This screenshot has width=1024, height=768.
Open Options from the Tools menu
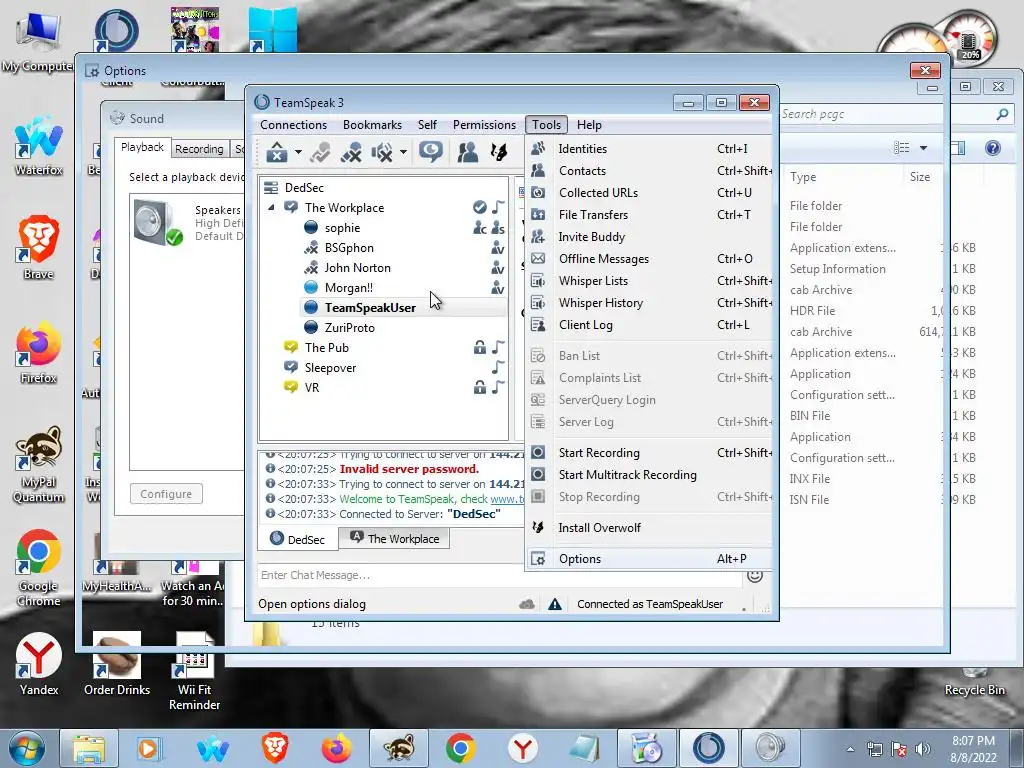(x=649, y=559)
